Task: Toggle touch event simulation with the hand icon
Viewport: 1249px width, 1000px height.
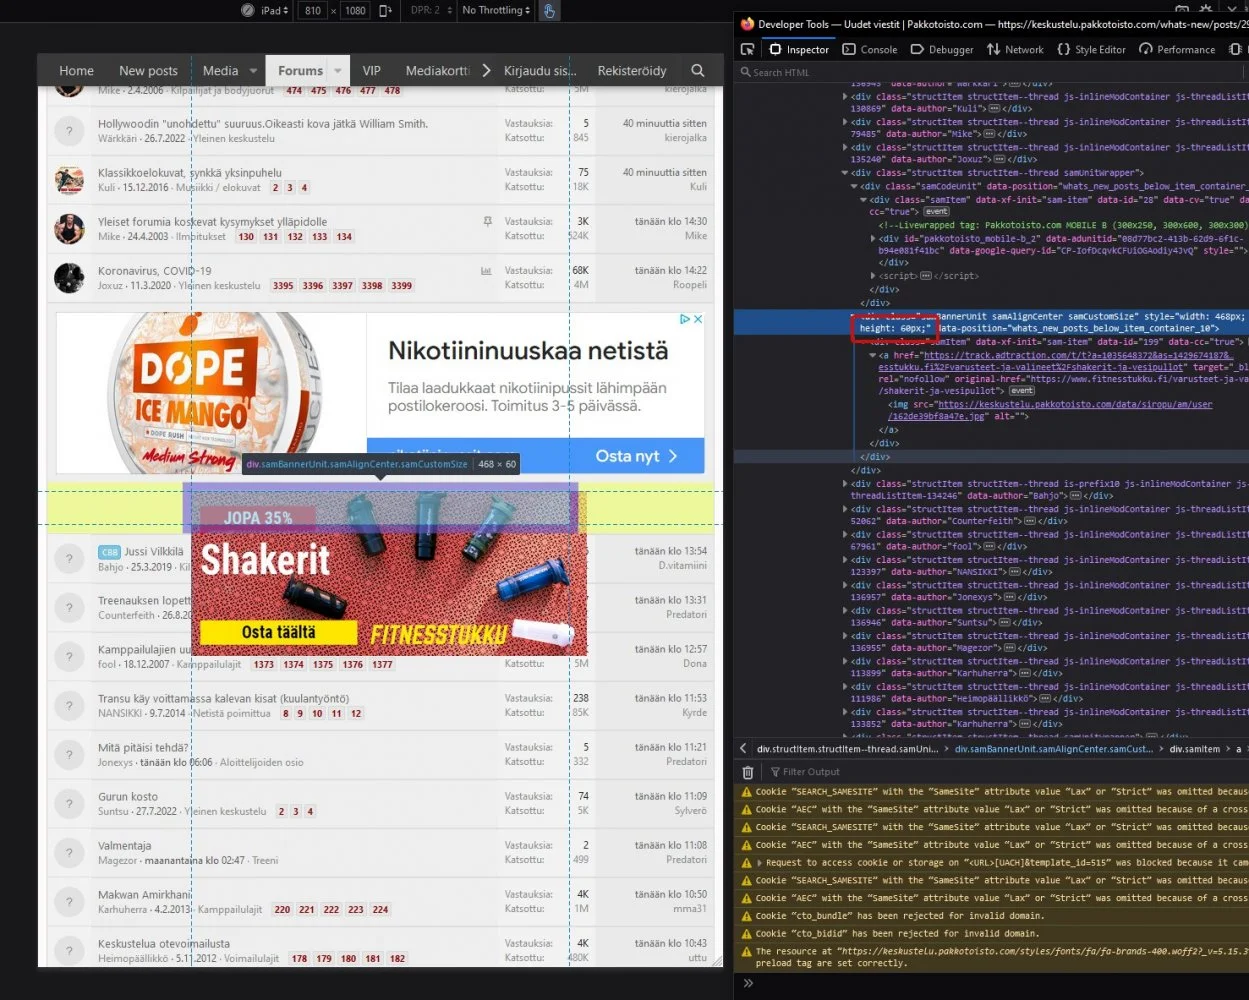Action: click(x=549, y=11)
